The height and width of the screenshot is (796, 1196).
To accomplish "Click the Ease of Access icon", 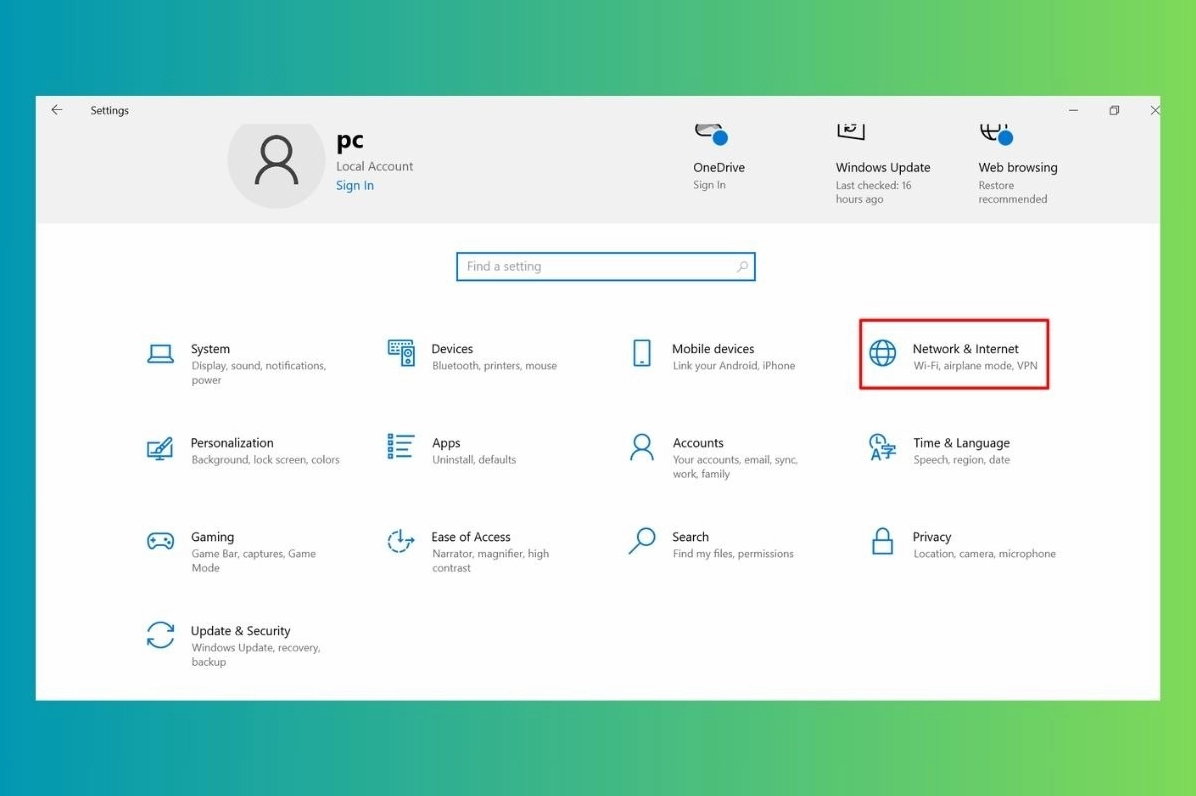I will tap(401, 541).
